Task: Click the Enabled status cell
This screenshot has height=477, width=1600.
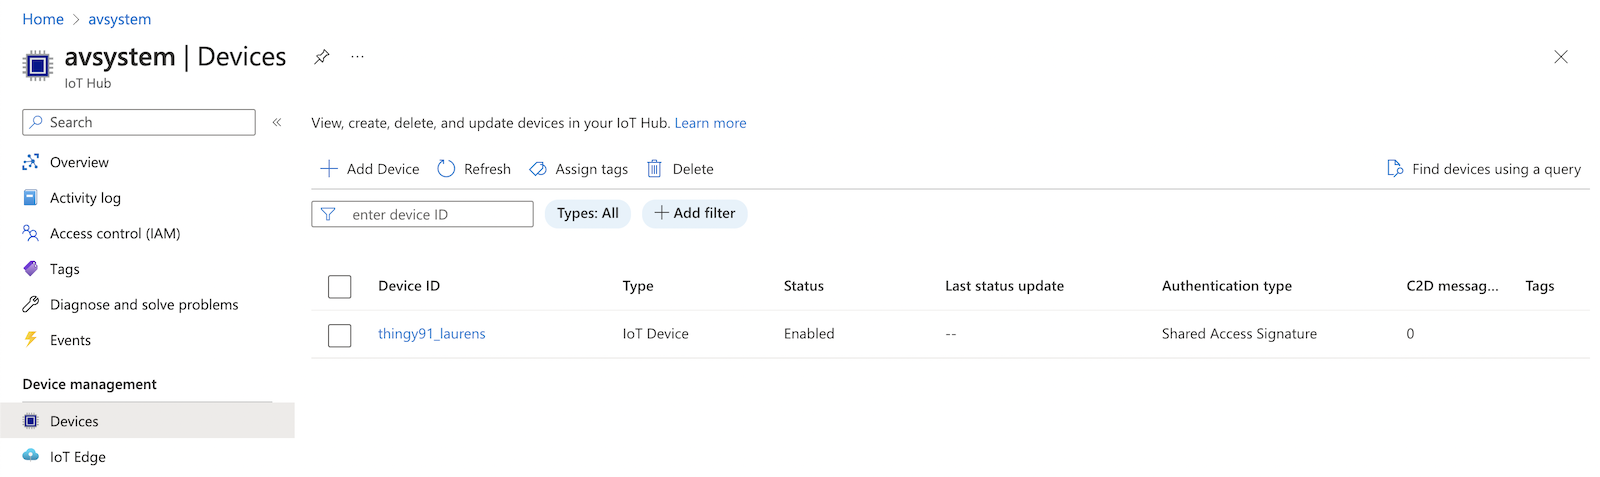Action: tap(809, 333)
